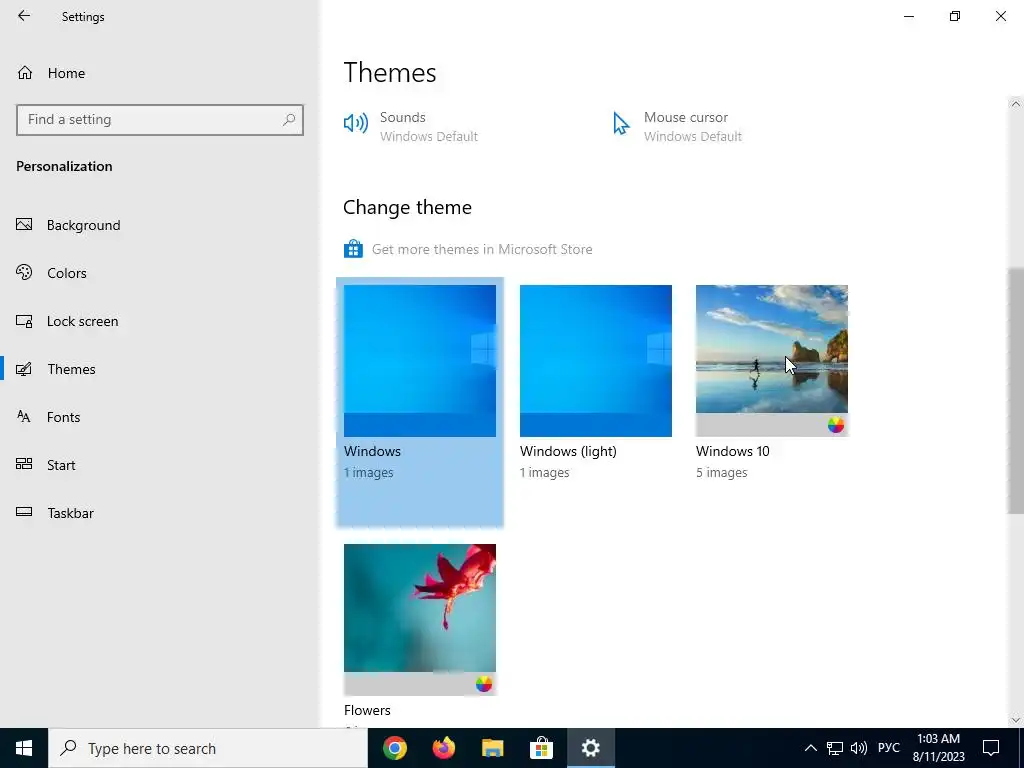Click the scrollbar down arrow
1024x768 pixels.
coord(1016,720)
